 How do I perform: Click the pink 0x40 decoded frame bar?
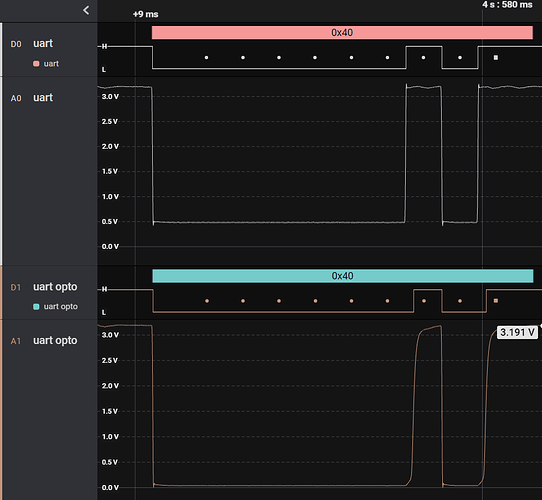pos(342,33)
